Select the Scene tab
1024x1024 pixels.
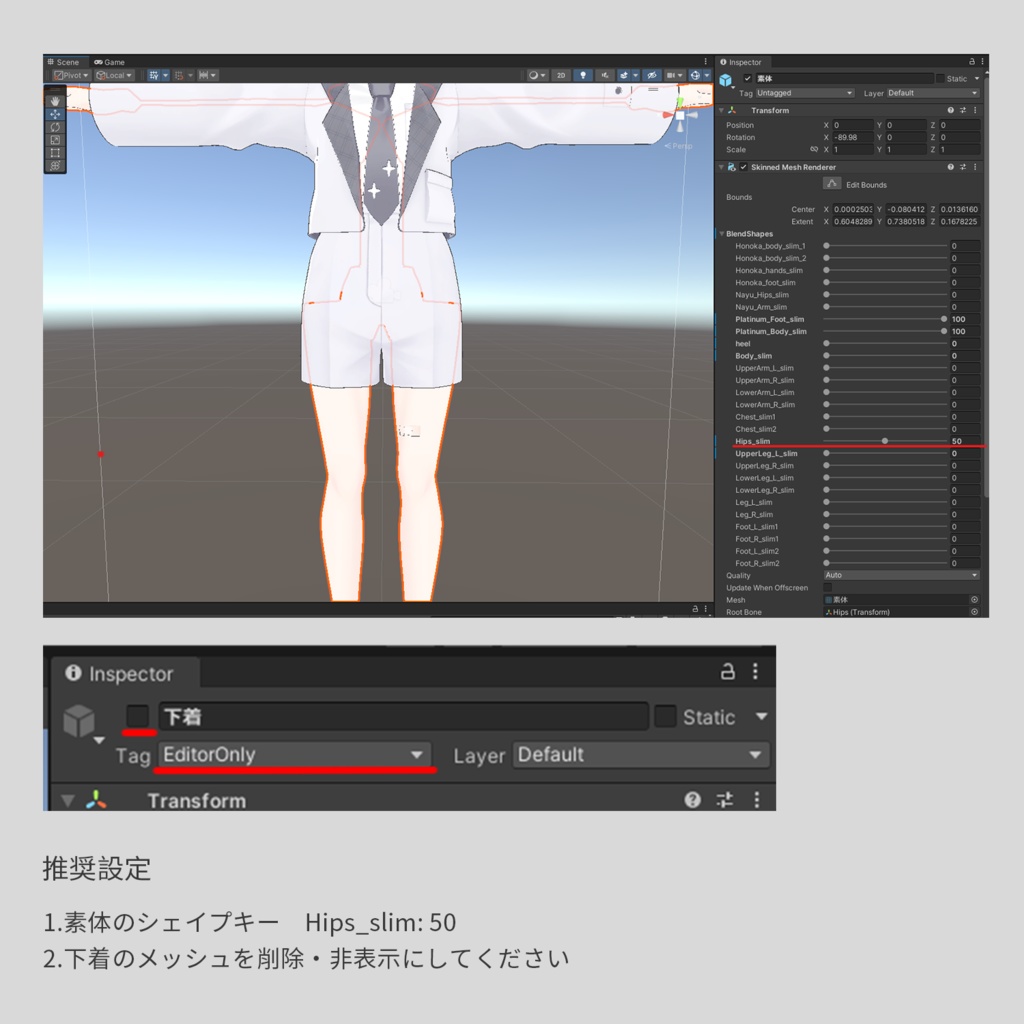coord(65,62)
